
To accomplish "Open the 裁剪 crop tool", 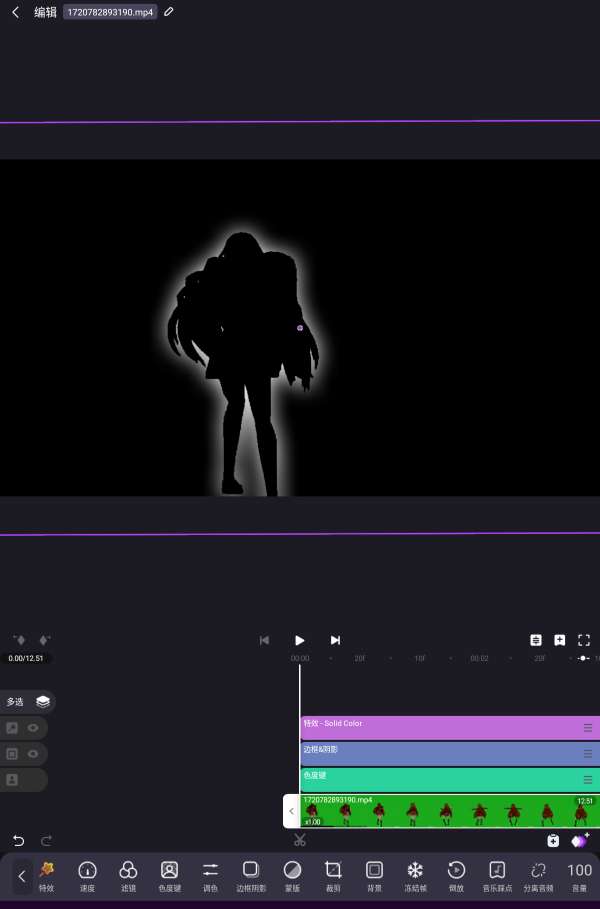I will click(333, 876).
